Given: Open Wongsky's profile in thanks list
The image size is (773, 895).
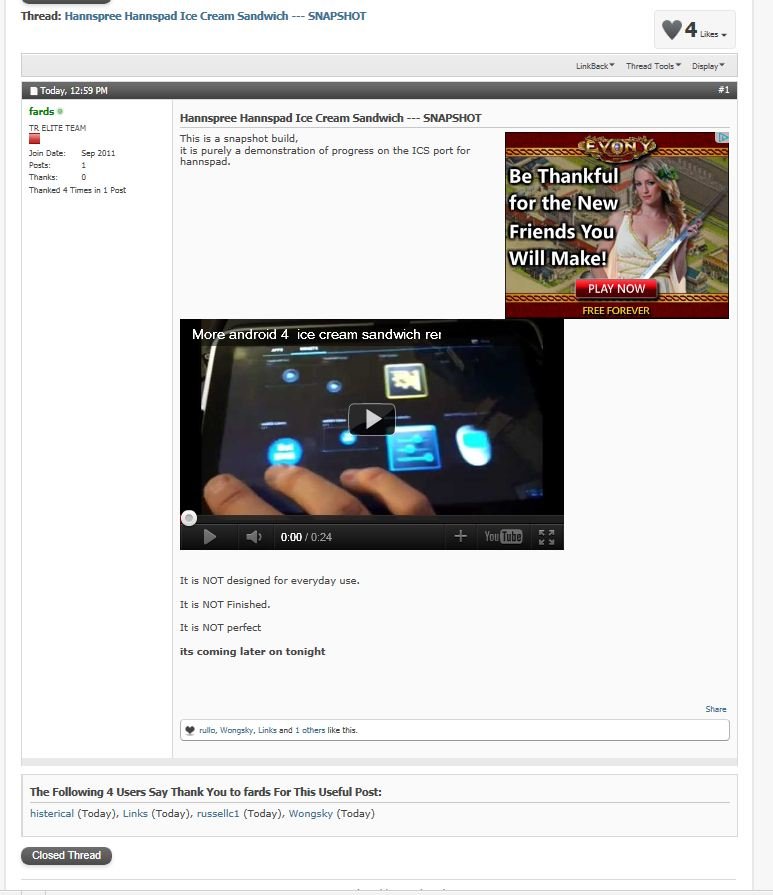Looking at the screenshot, I should click(311, 813).
